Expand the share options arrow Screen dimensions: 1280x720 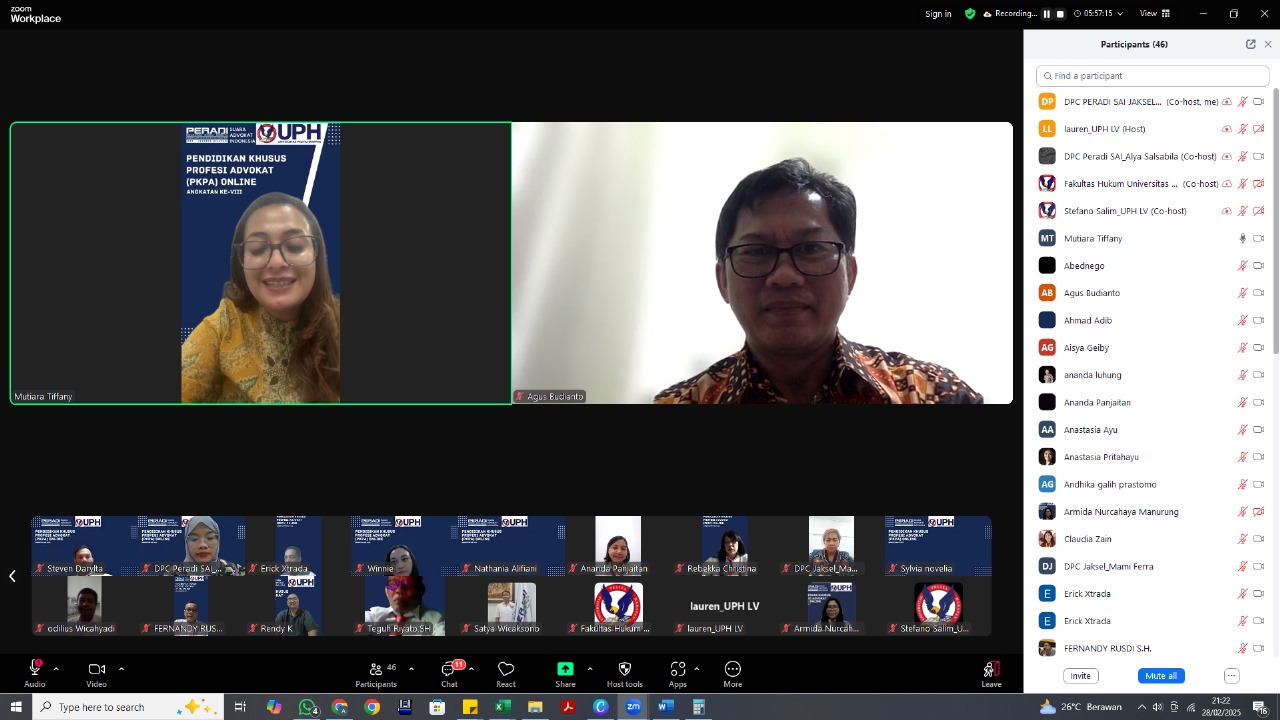point(589,669)
